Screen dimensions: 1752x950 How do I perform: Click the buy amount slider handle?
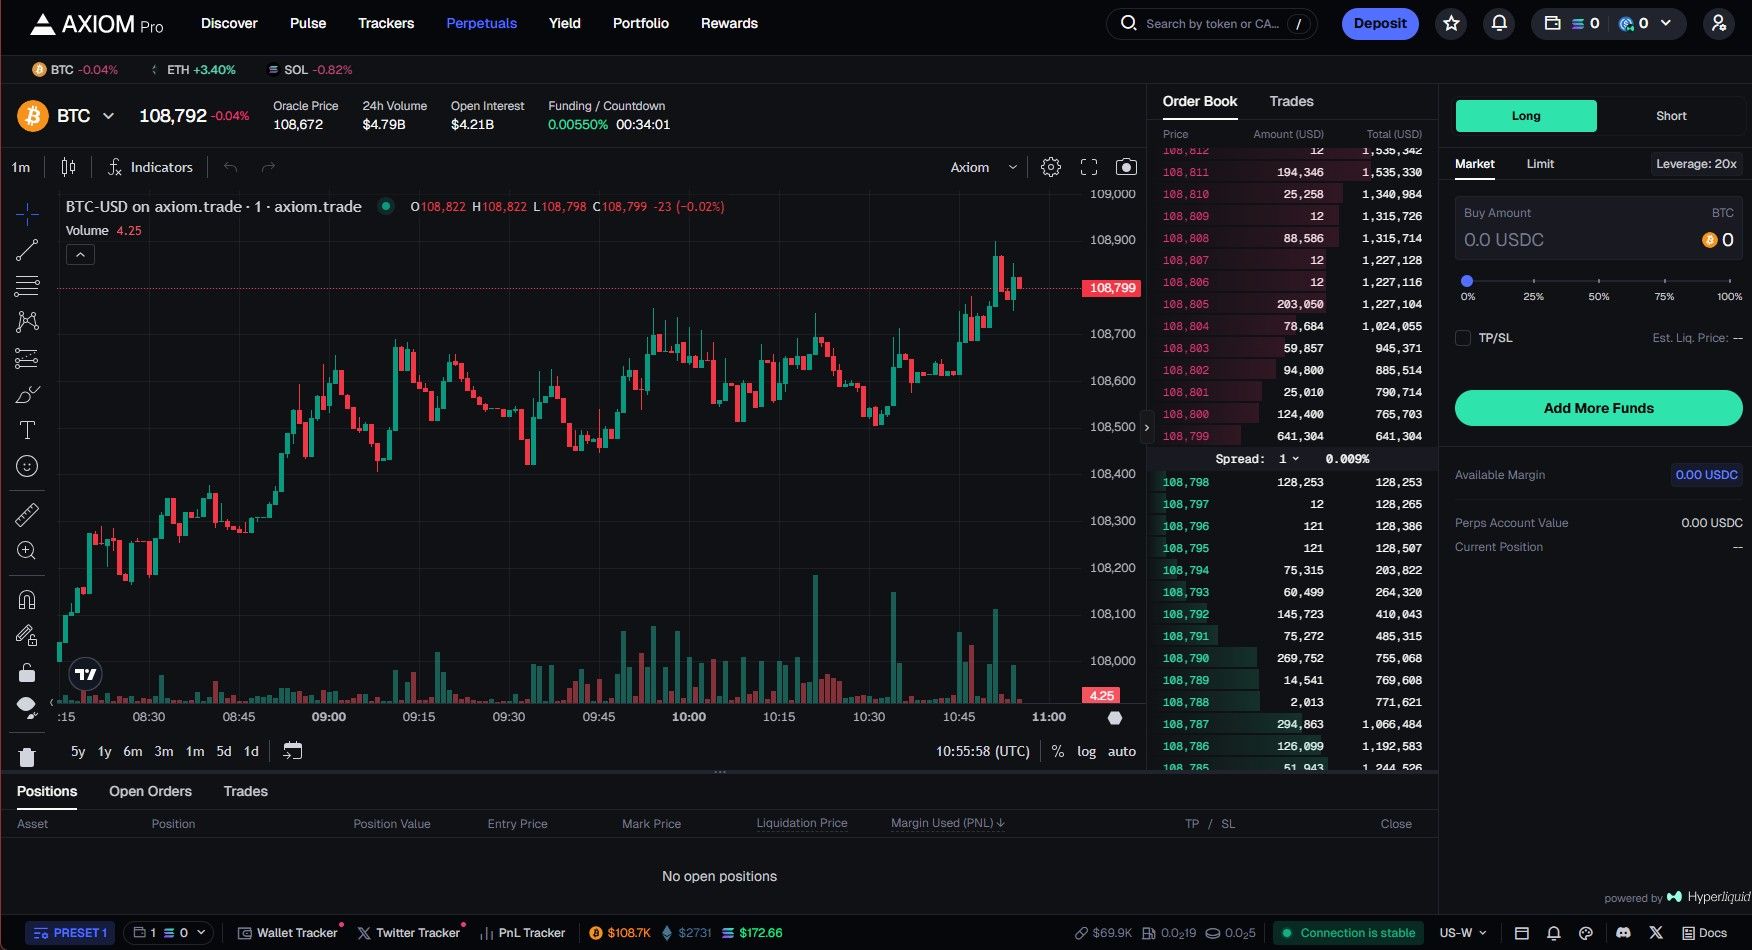[x=1467, y=281]
